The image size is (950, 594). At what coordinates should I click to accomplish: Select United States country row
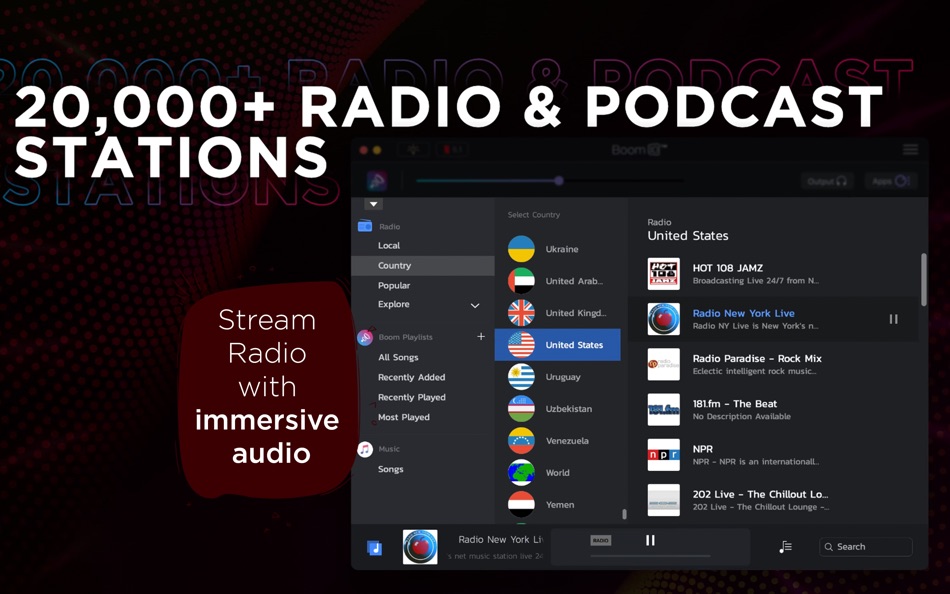pos(557,345)
